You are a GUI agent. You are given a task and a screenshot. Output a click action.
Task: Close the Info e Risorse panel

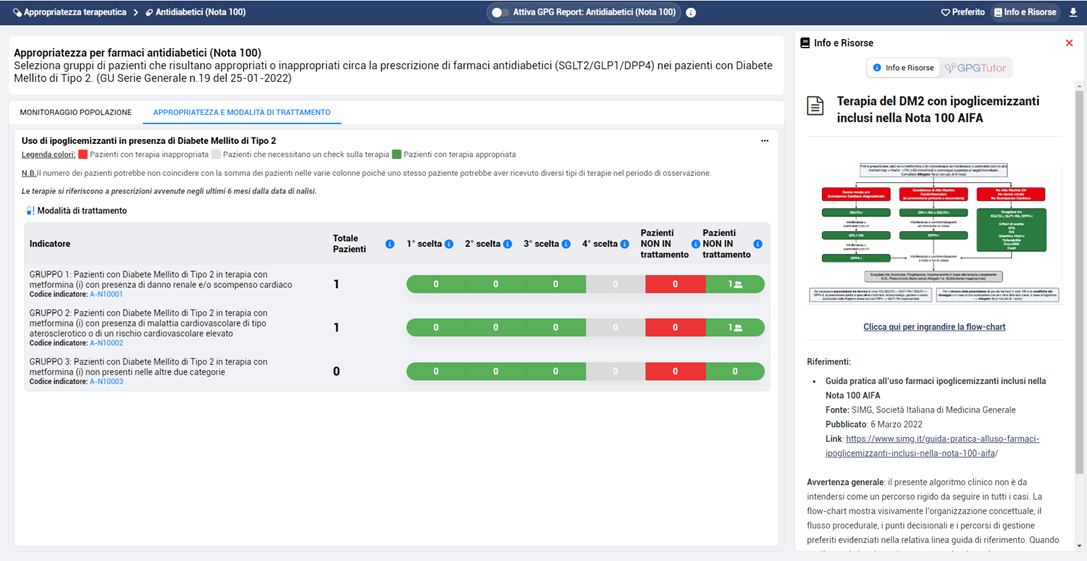tap(1069, 43)
